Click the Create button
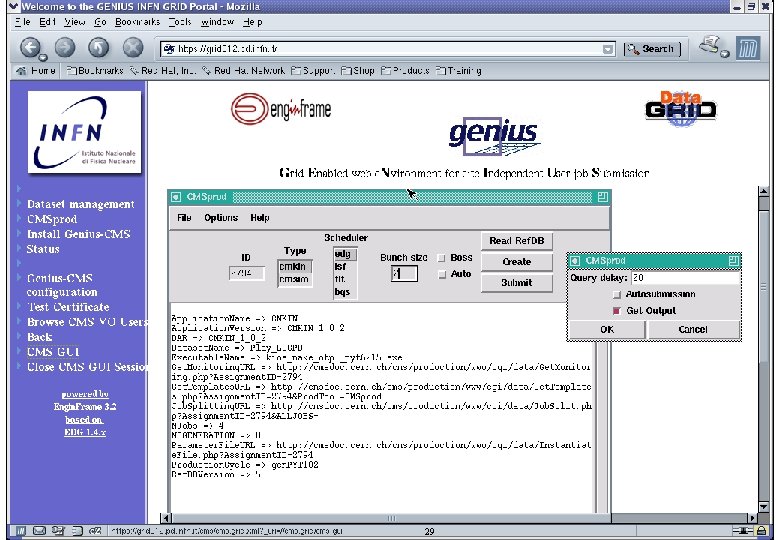Image resolution: width=780 pixels, height=540 pixels. pyautogui.click(x=517, y=262)
